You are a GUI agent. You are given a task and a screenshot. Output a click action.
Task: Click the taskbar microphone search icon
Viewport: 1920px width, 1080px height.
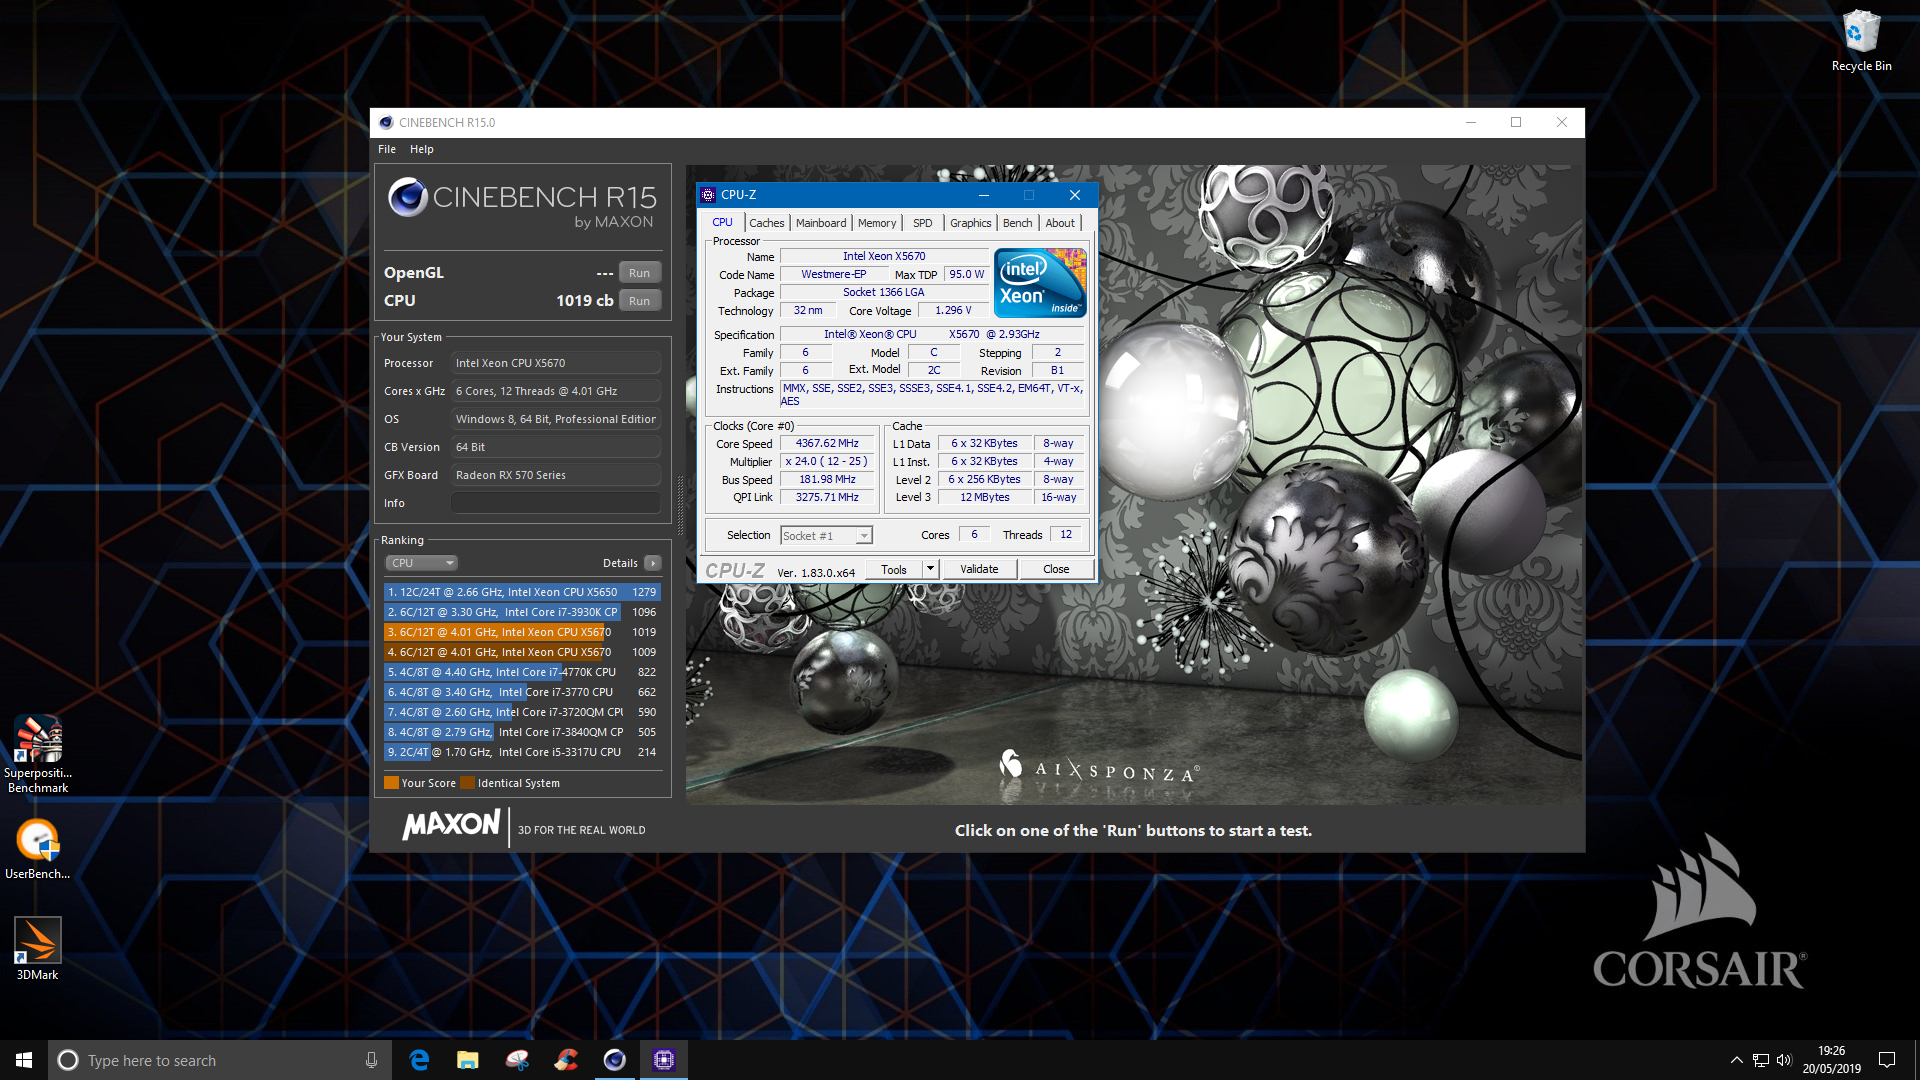click(371, 1060)
